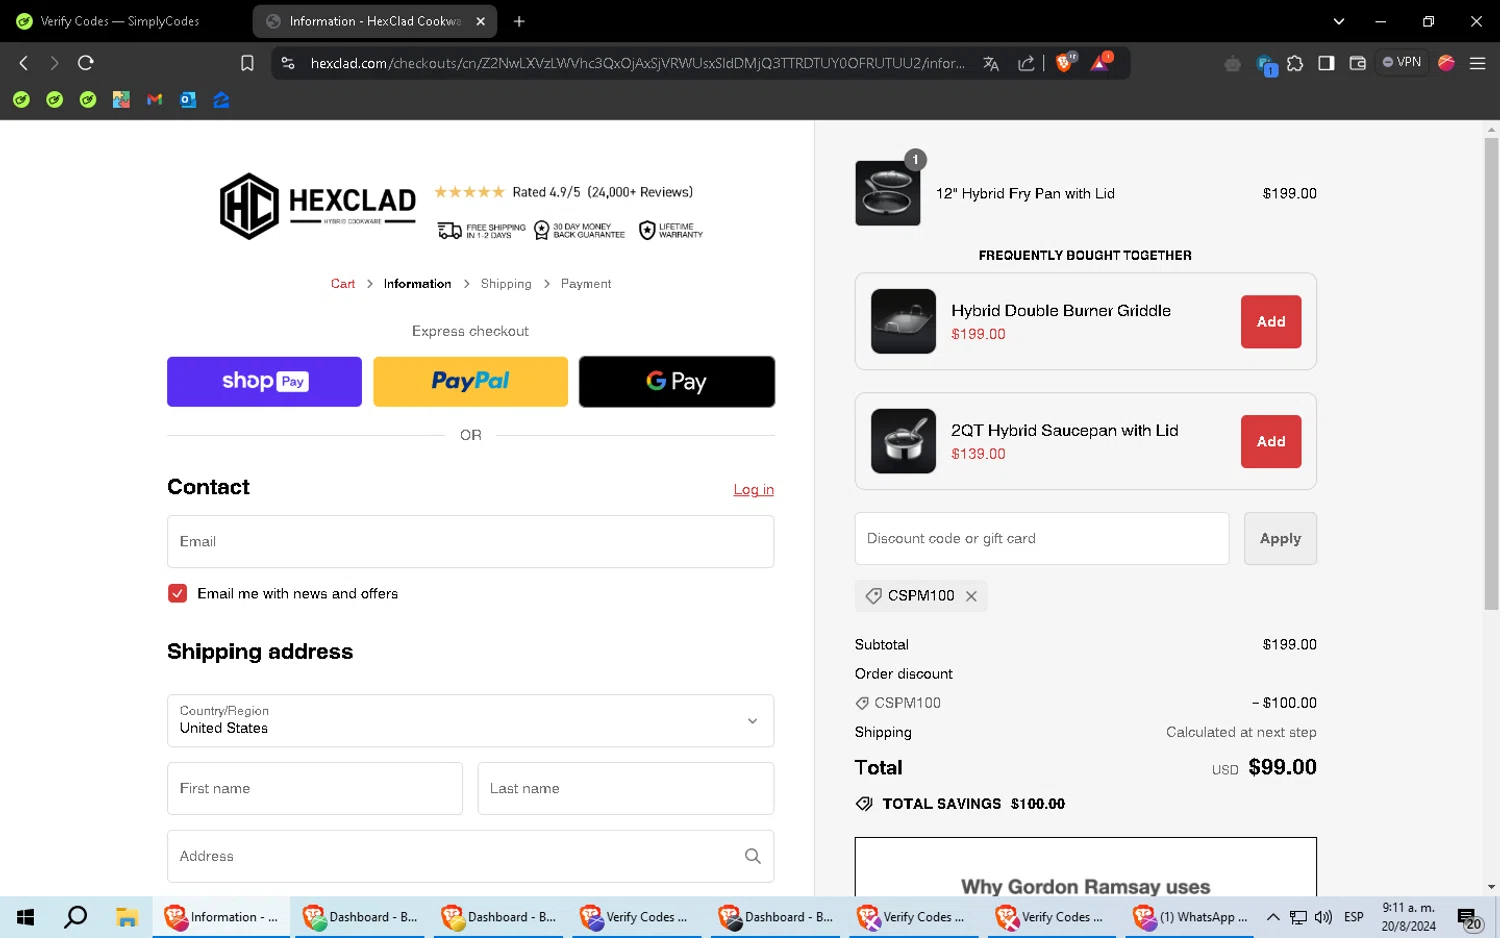Click the address bar URL
1500x938 pixels.
tap(637, 63)
